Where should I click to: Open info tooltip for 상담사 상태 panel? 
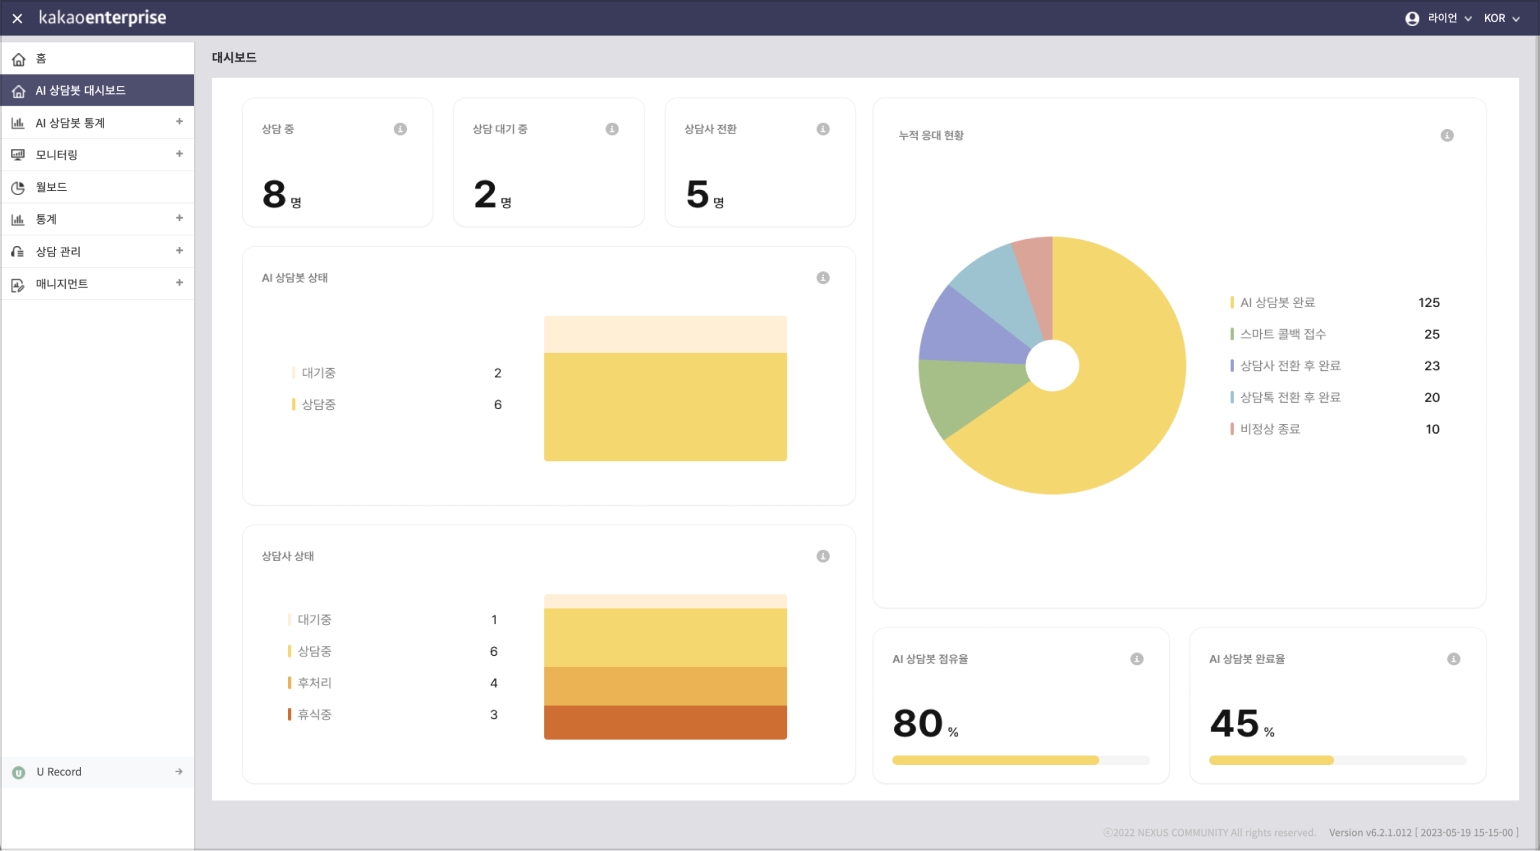click(823, 556)
